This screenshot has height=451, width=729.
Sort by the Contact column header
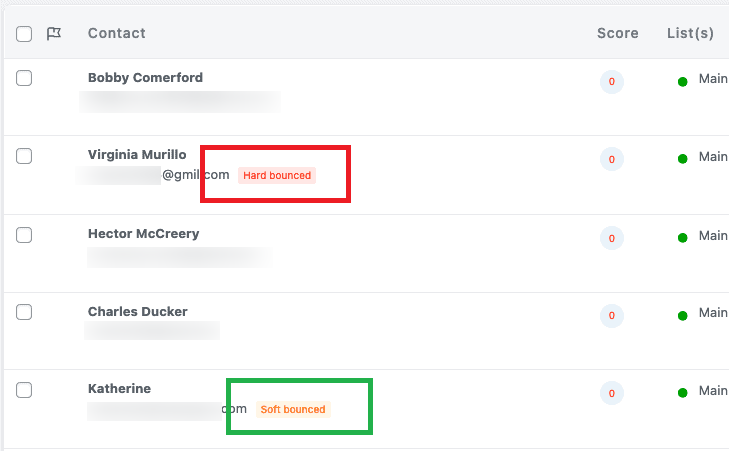(x=117, y=33)
